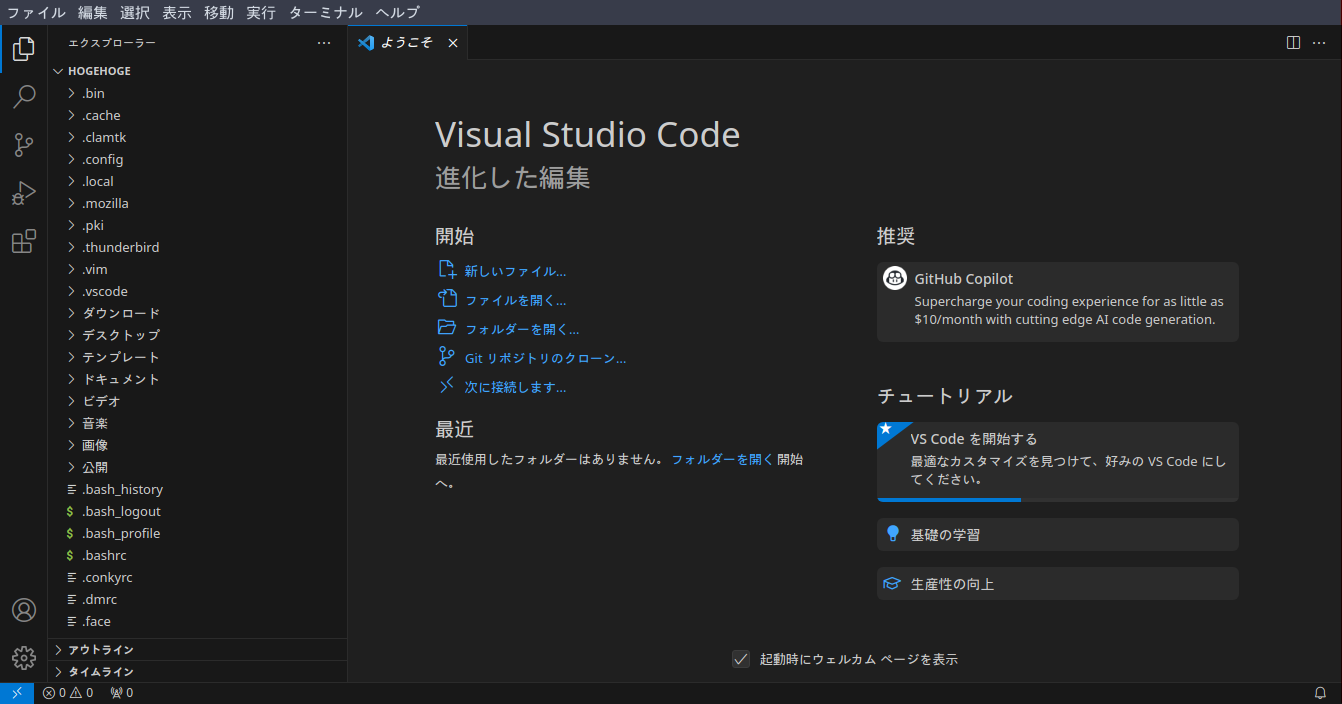Image resolution: width=1342 pixels, height=704 pixels.
Task: Open the 表示 menu
Action: tap(177, 13)
